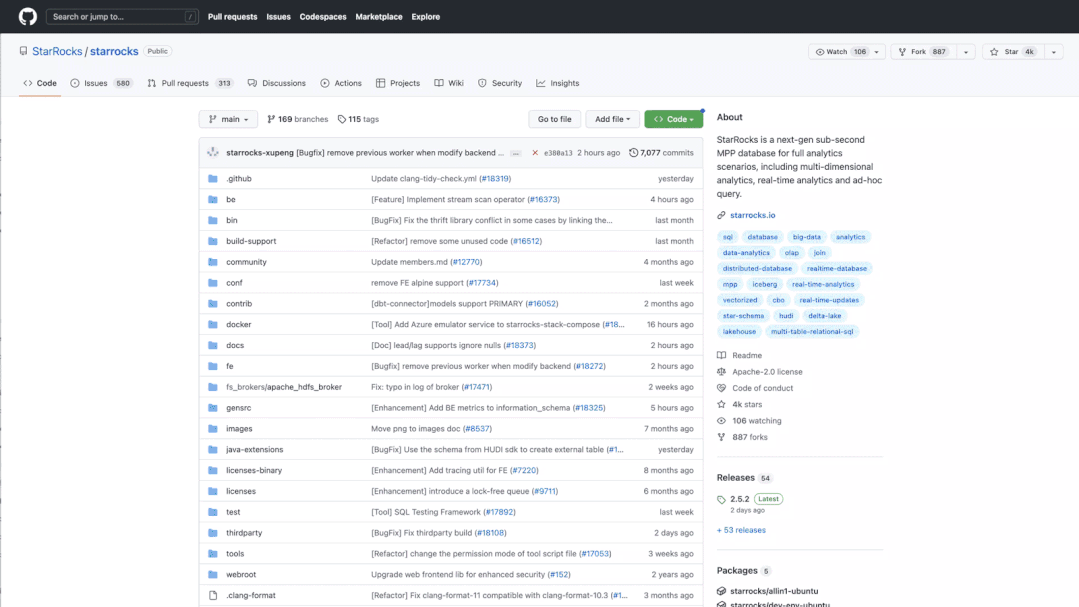
Task: Open the + 53 releases link
Action: coord(741,530)
